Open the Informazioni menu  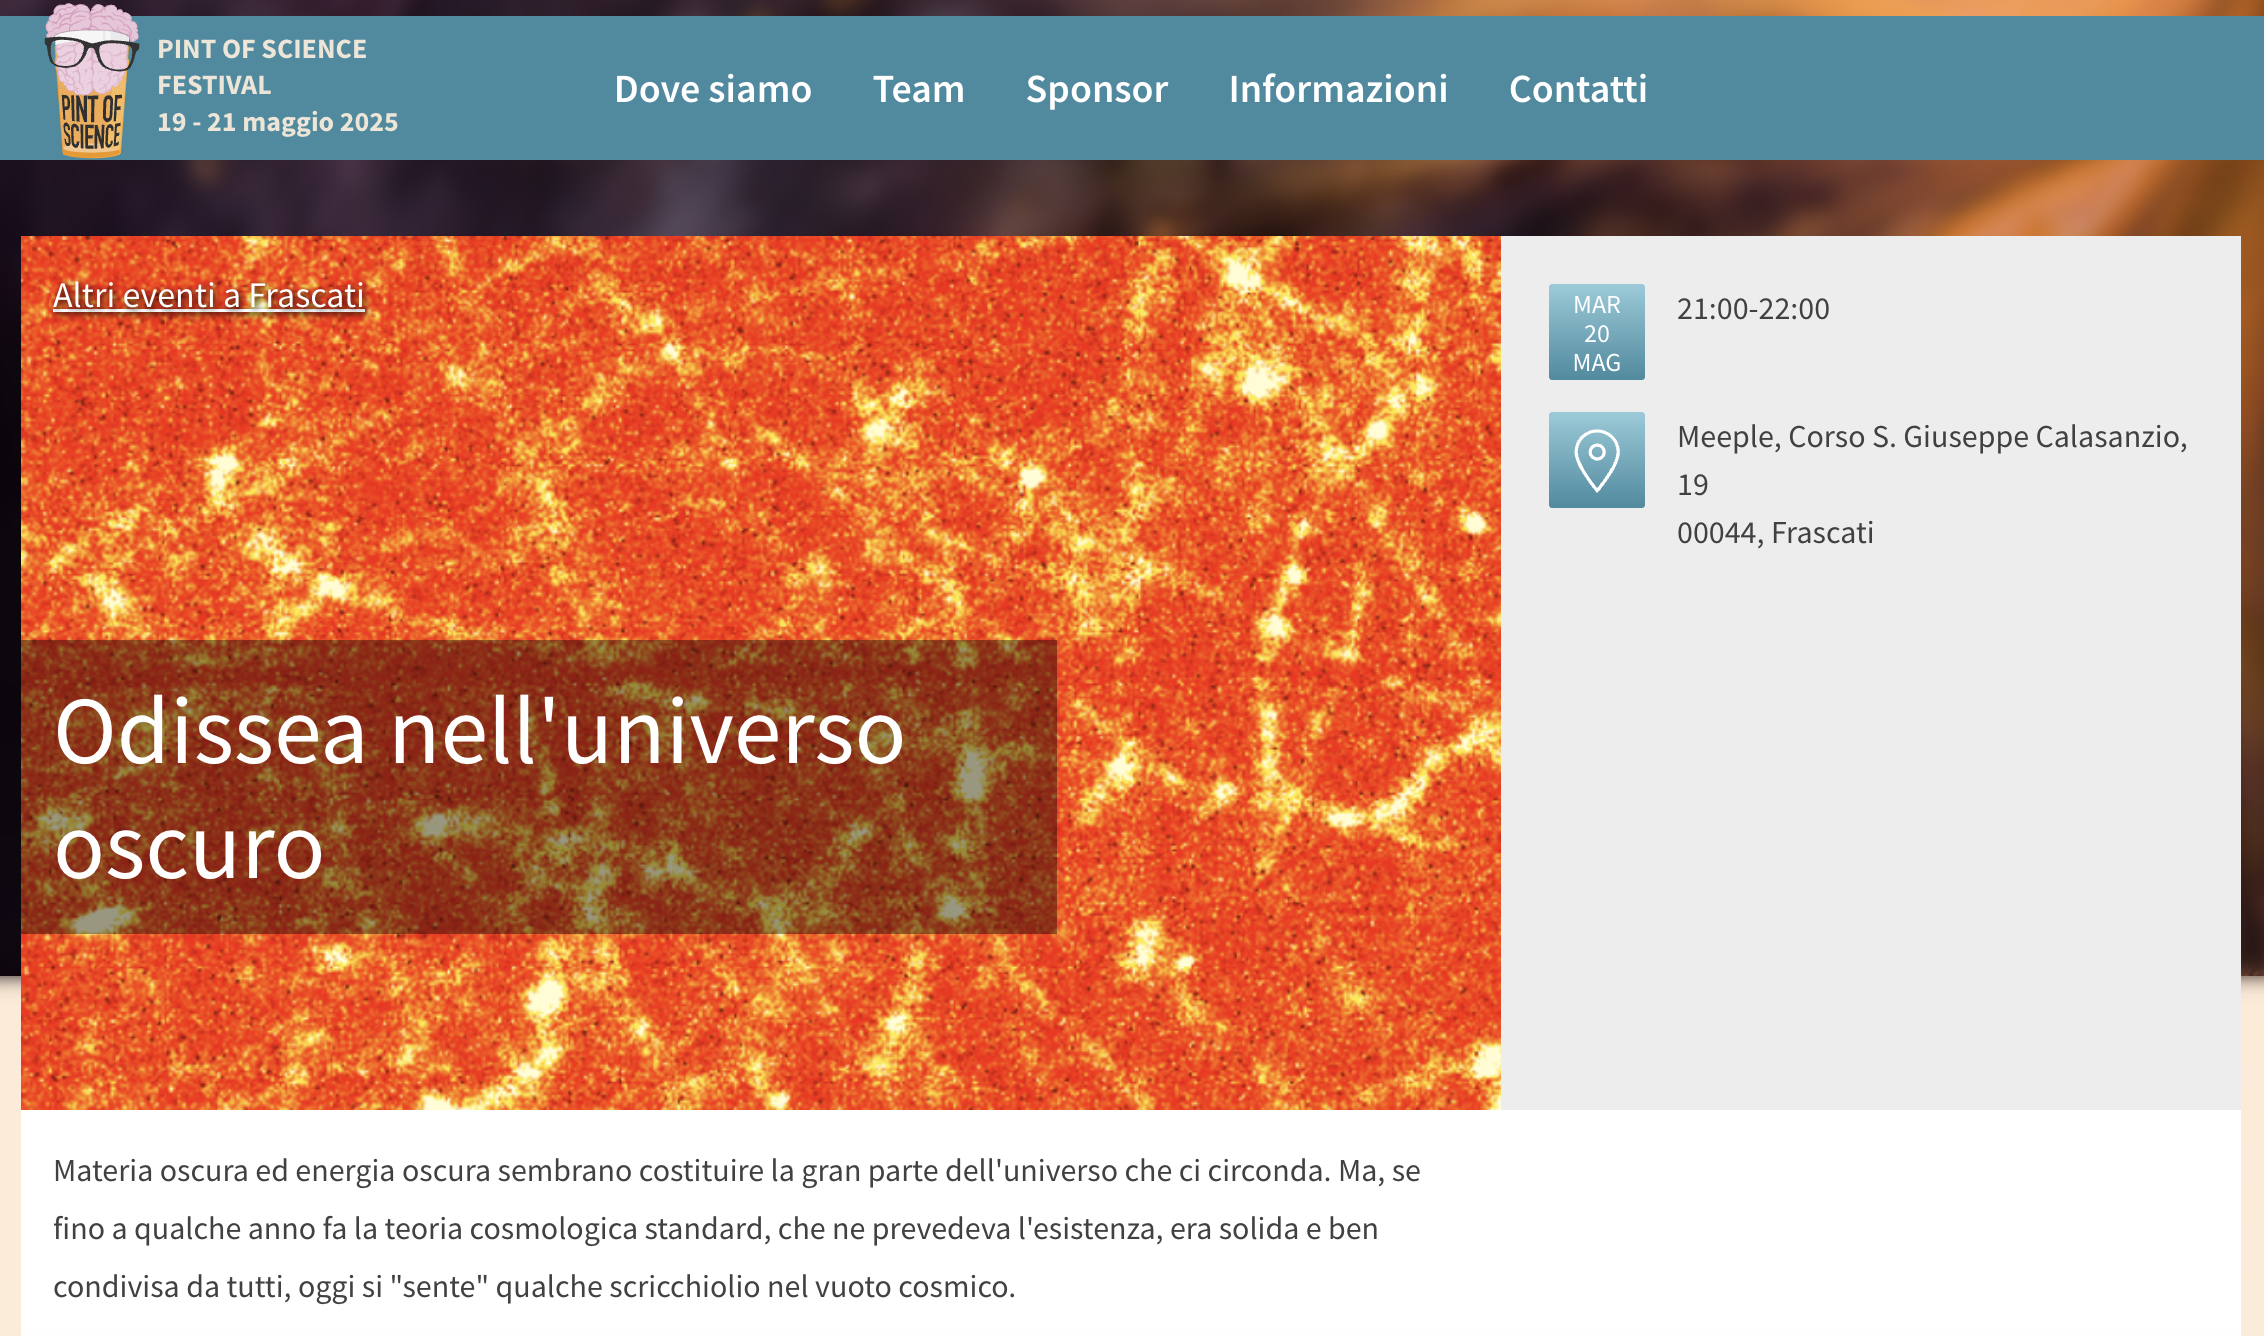point(1337,89)
